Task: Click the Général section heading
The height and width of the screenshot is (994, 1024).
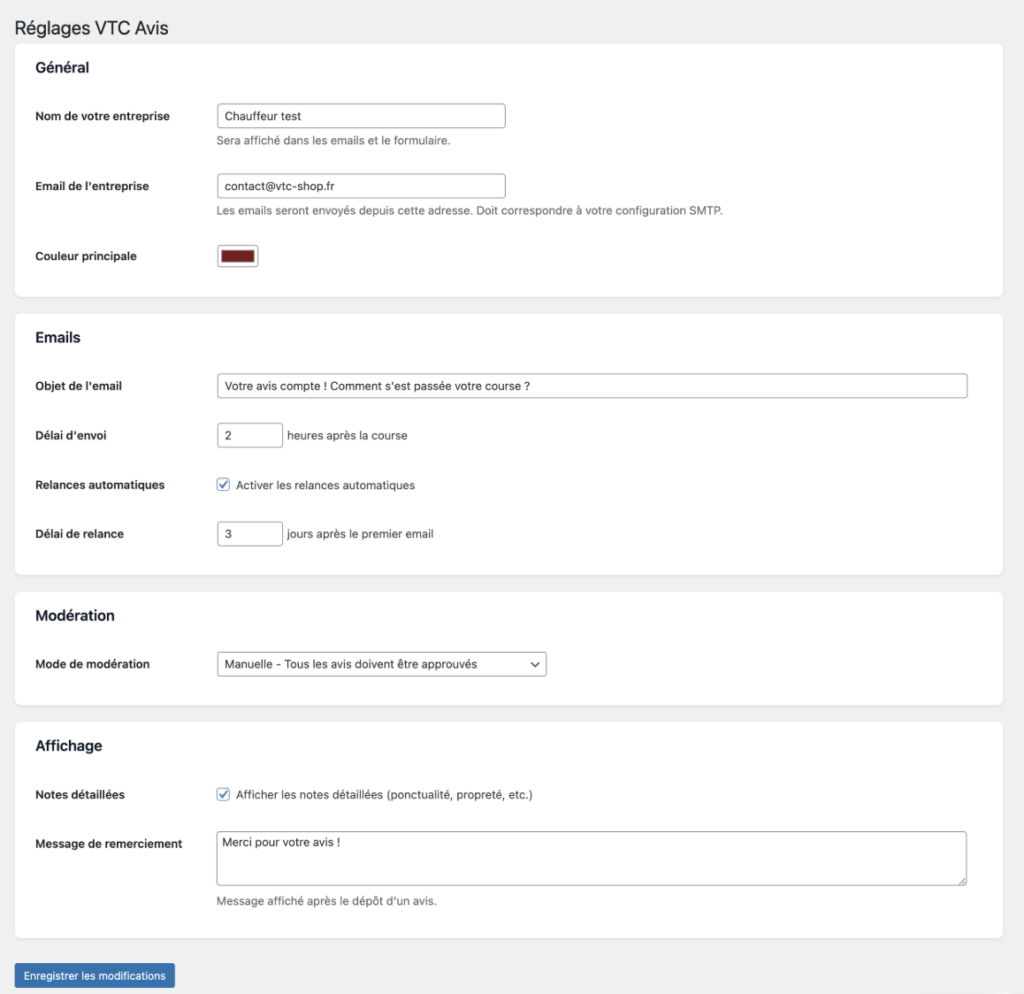Action: pyautogui.click(x=64, y=67)
